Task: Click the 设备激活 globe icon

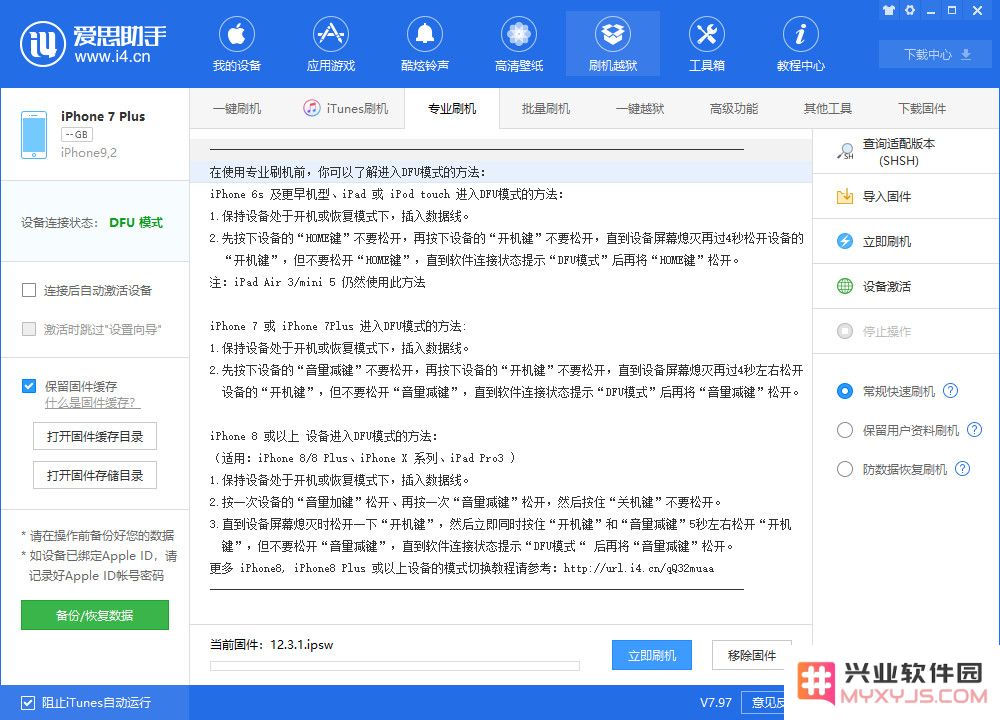Action: tap(845, 286)
